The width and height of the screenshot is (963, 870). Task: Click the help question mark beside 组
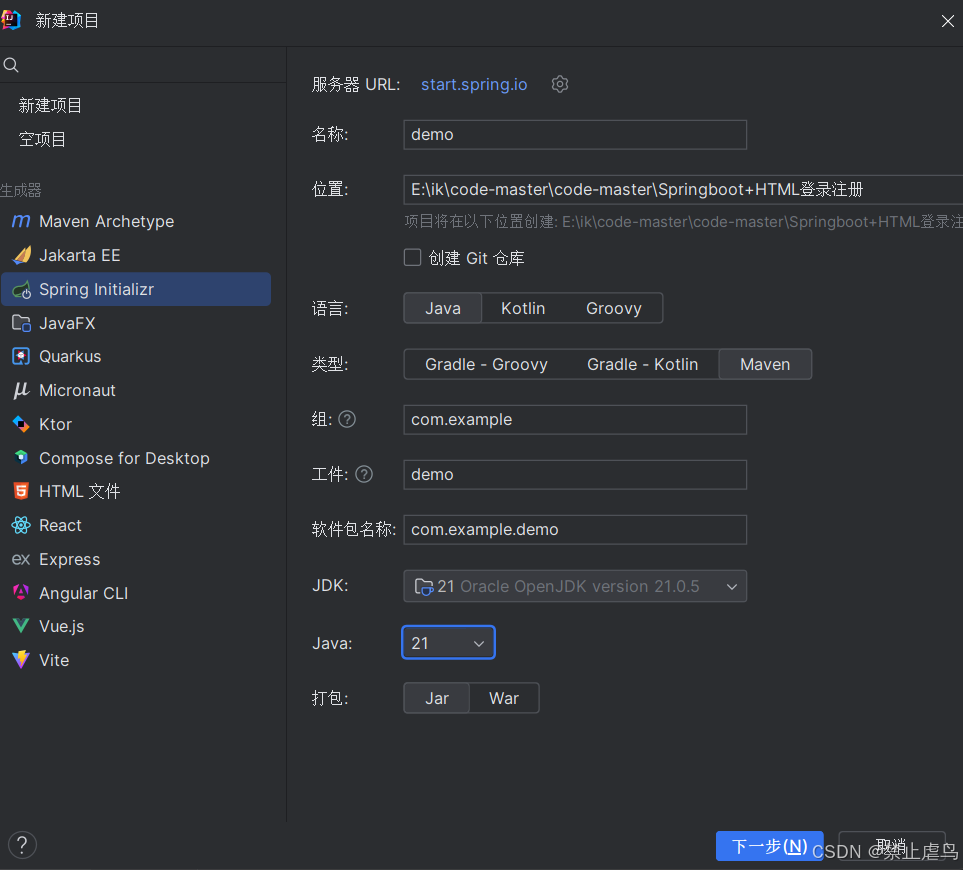(347, 419)
